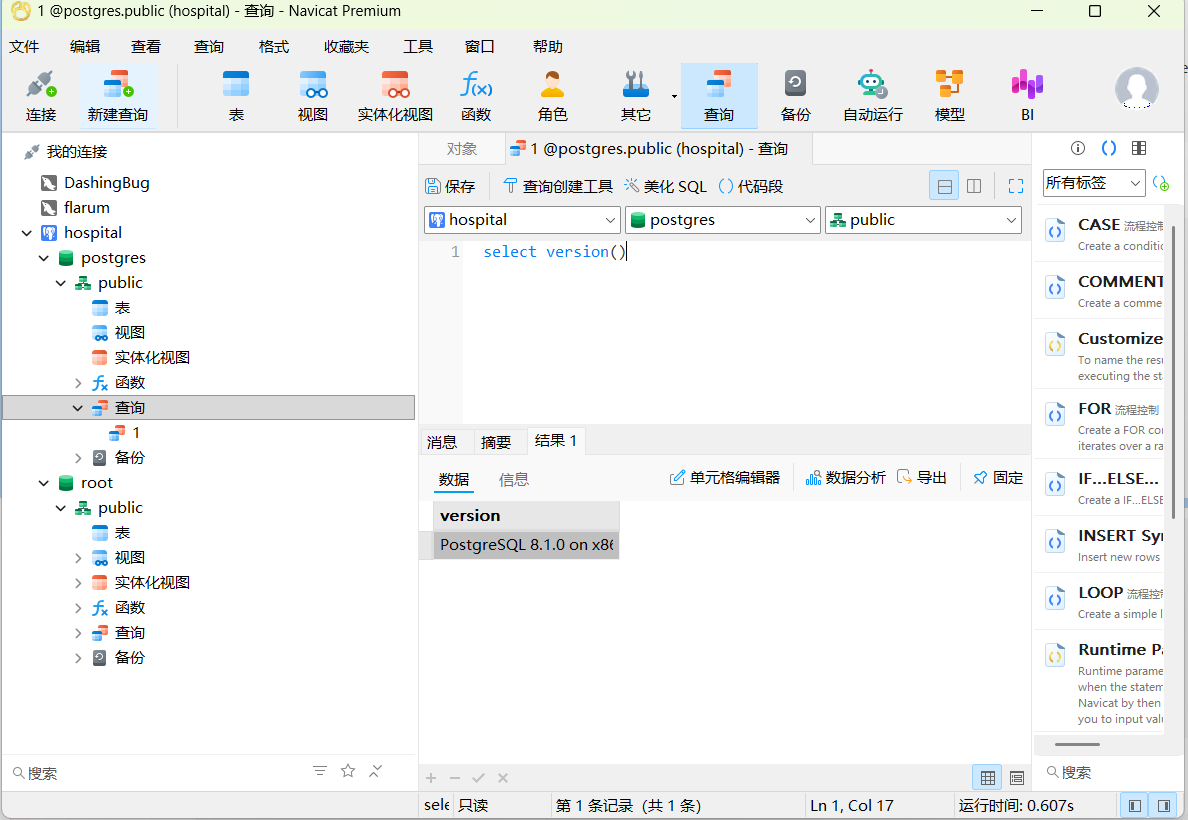Click the 美化 SQL button
The height and width of the screenshot is (820, 1188).
tap(665, 186)
